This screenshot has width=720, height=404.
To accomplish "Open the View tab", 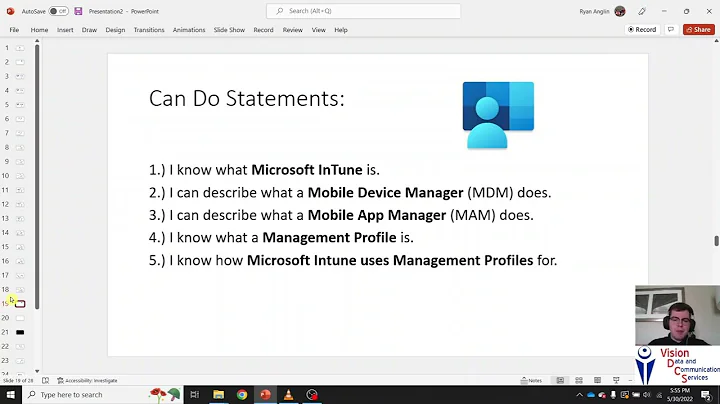I will click(318, 30).
